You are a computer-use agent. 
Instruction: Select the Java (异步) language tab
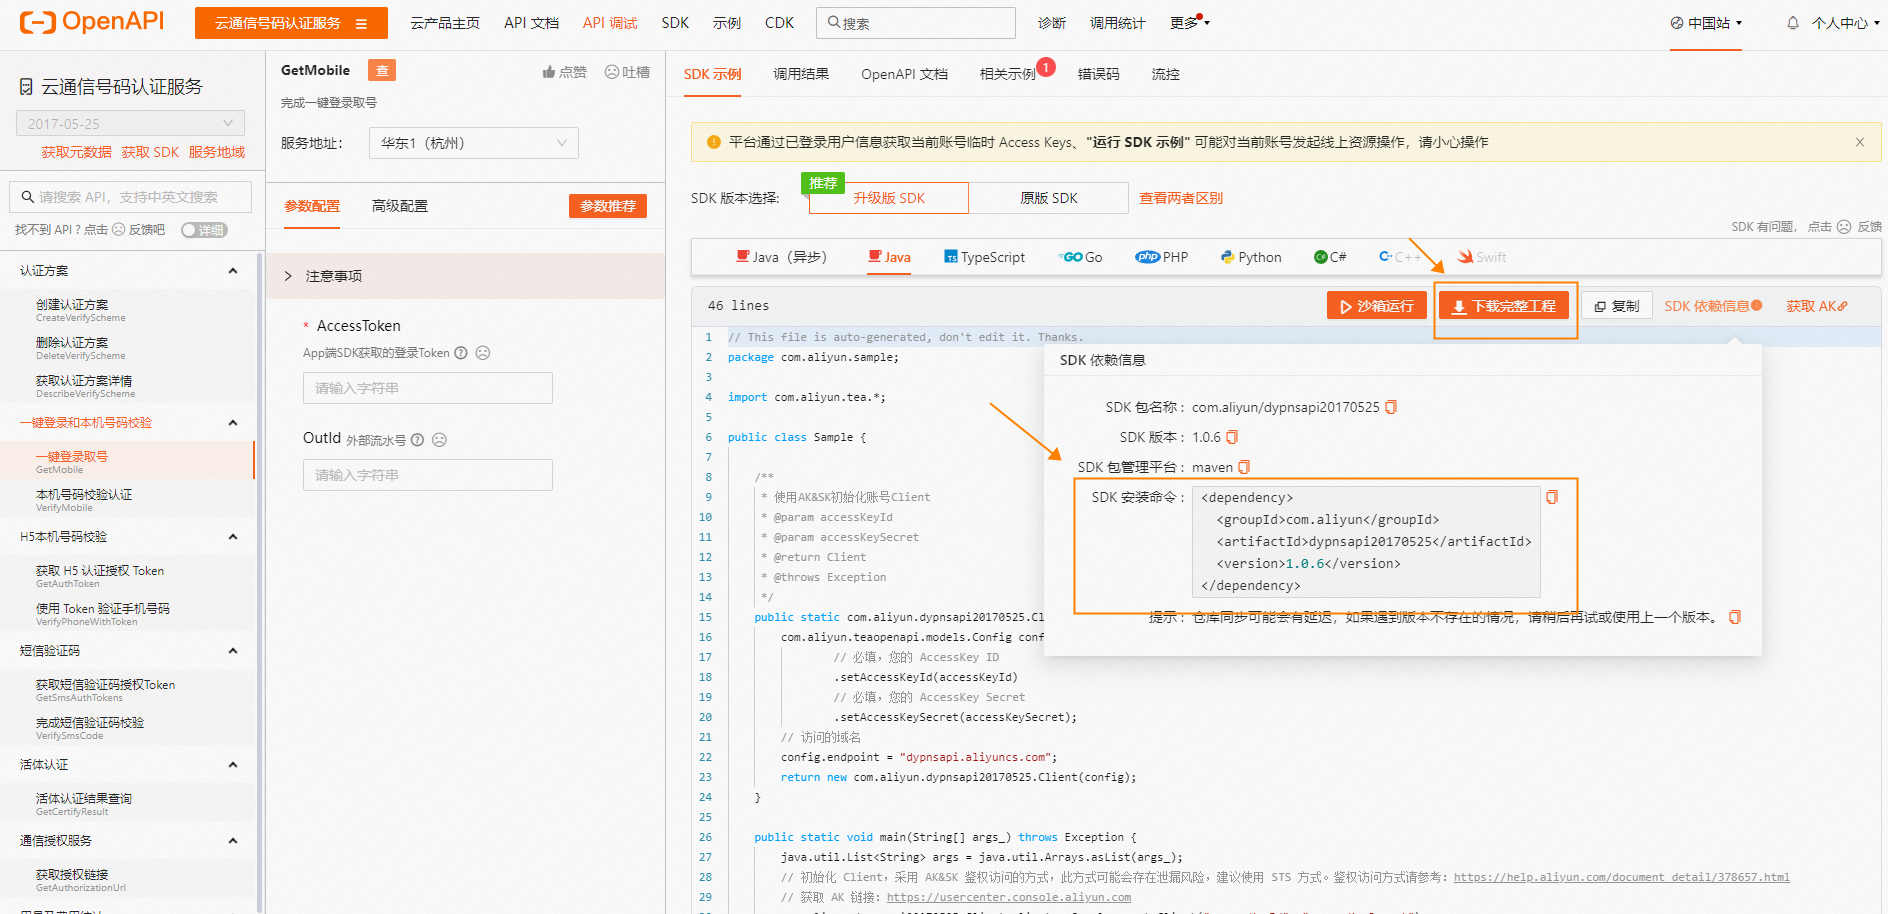(781, 257)
